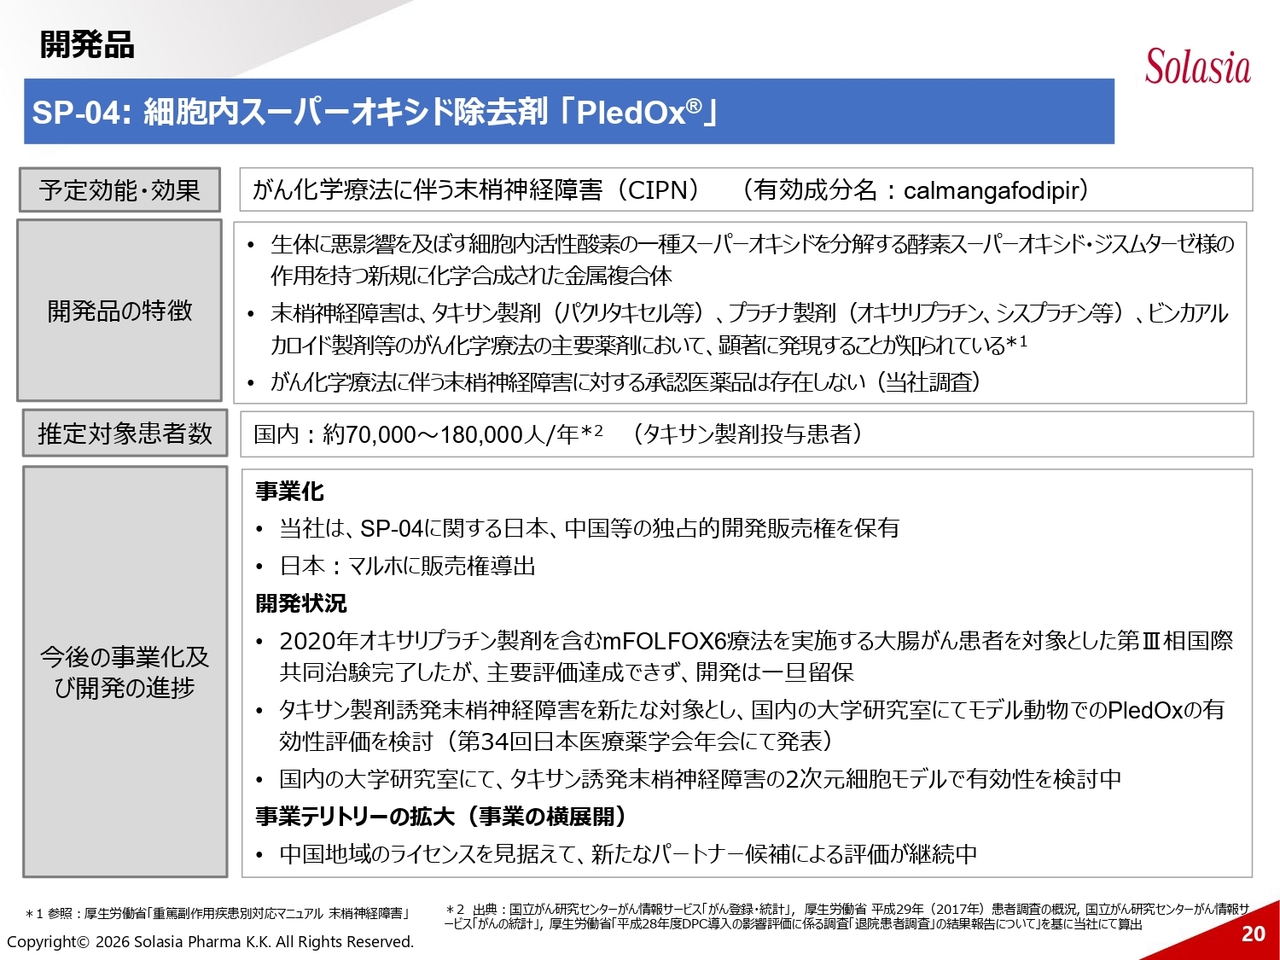Click the bullet mentioning 第34回日本医療薬学会年会

[x=750, y=725]
